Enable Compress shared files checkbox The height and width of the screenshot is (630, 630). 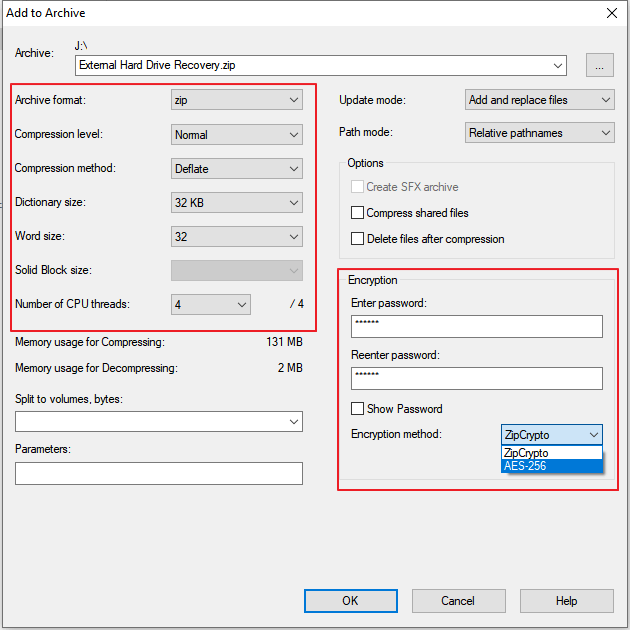358,213
